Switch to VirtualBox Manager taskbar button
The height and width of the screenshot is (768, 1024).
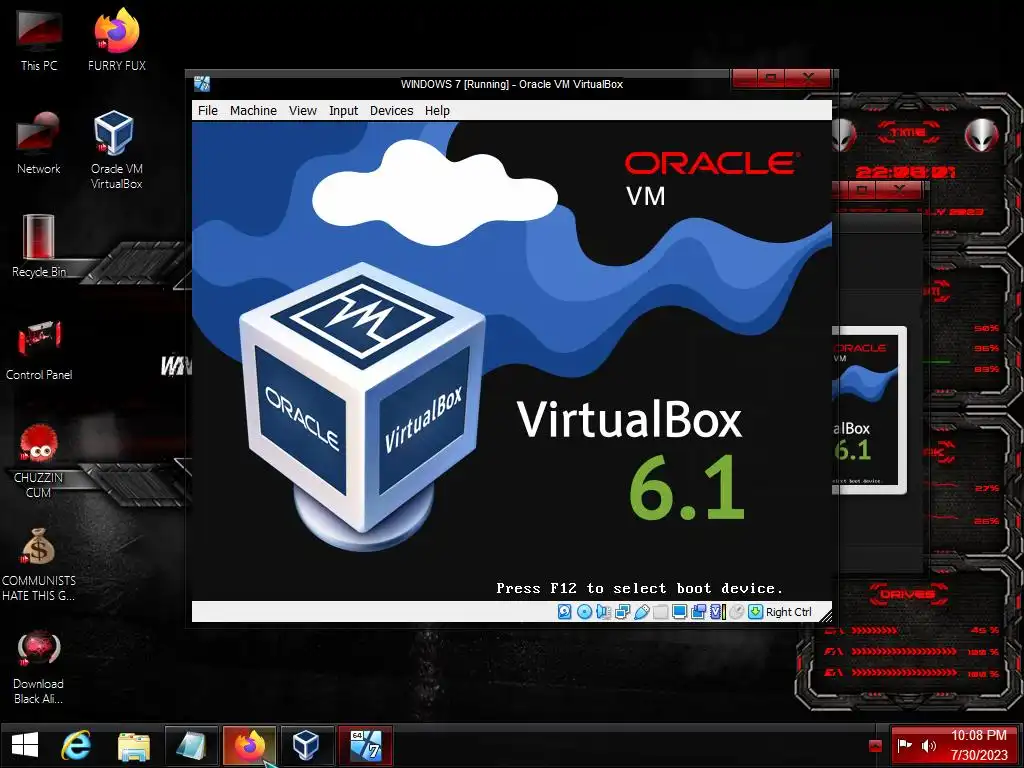pyautogui.click(x=306, y=745)
